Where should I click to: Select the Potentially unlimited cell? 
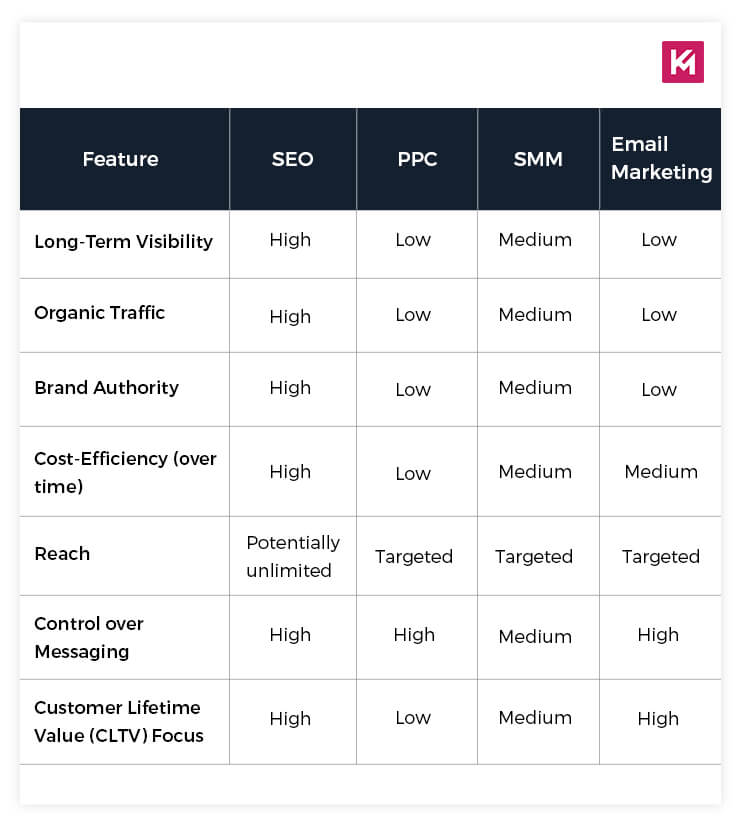(x=293, y=556)
